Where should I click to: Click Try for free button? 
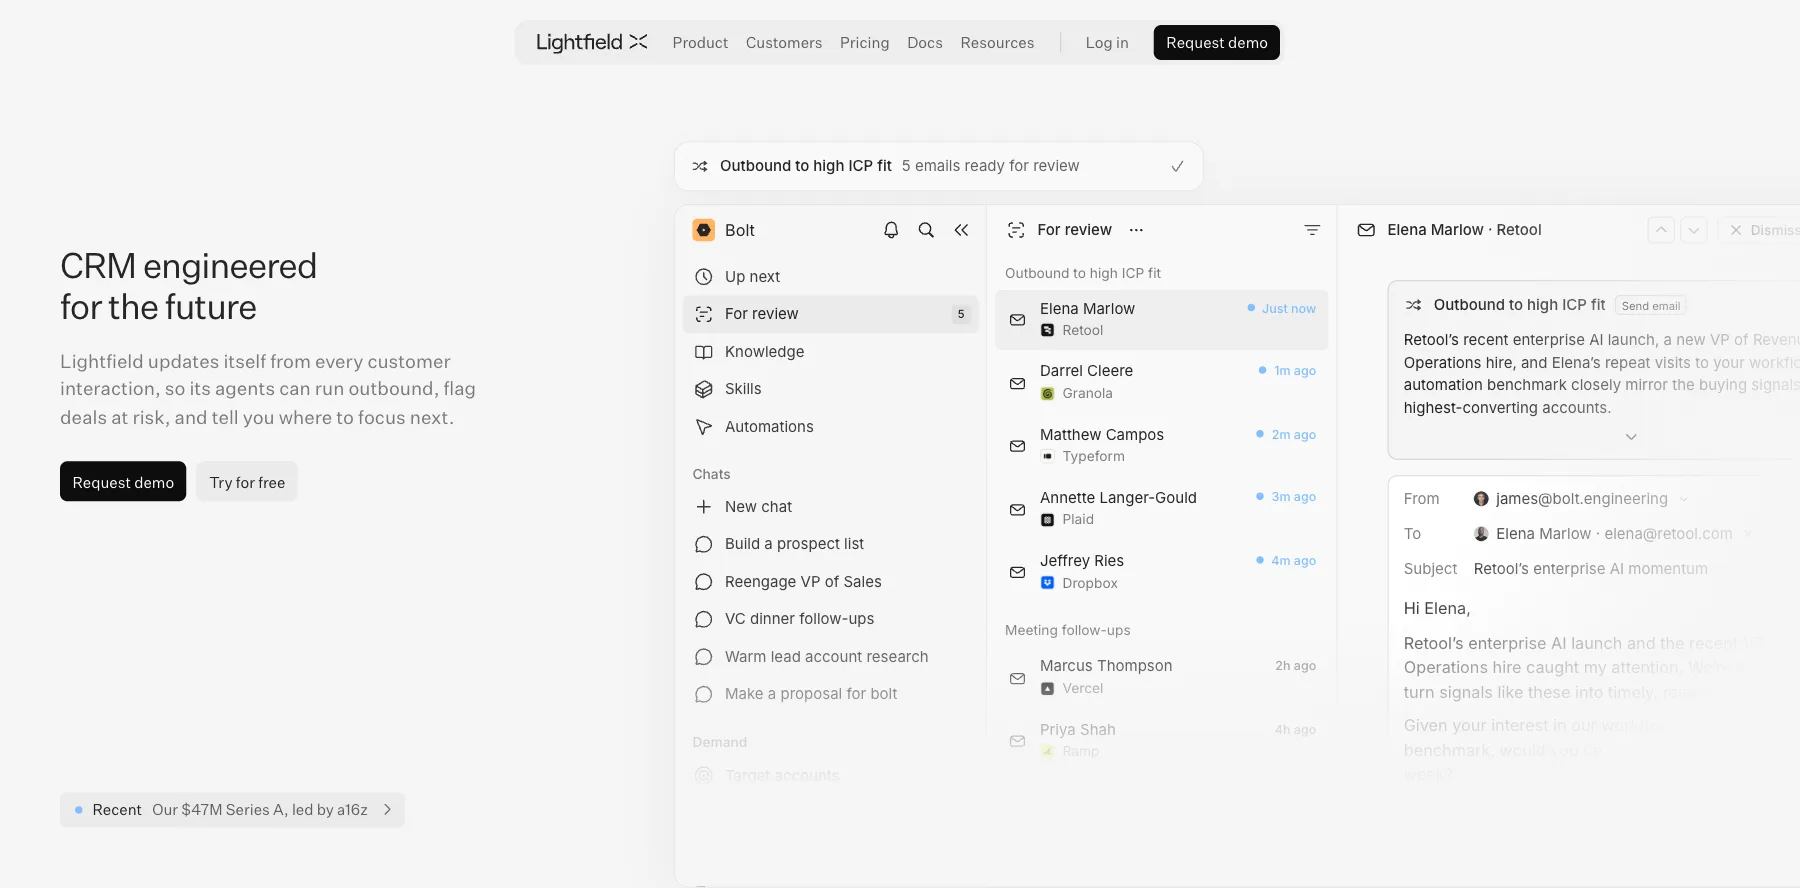[247, 482]
